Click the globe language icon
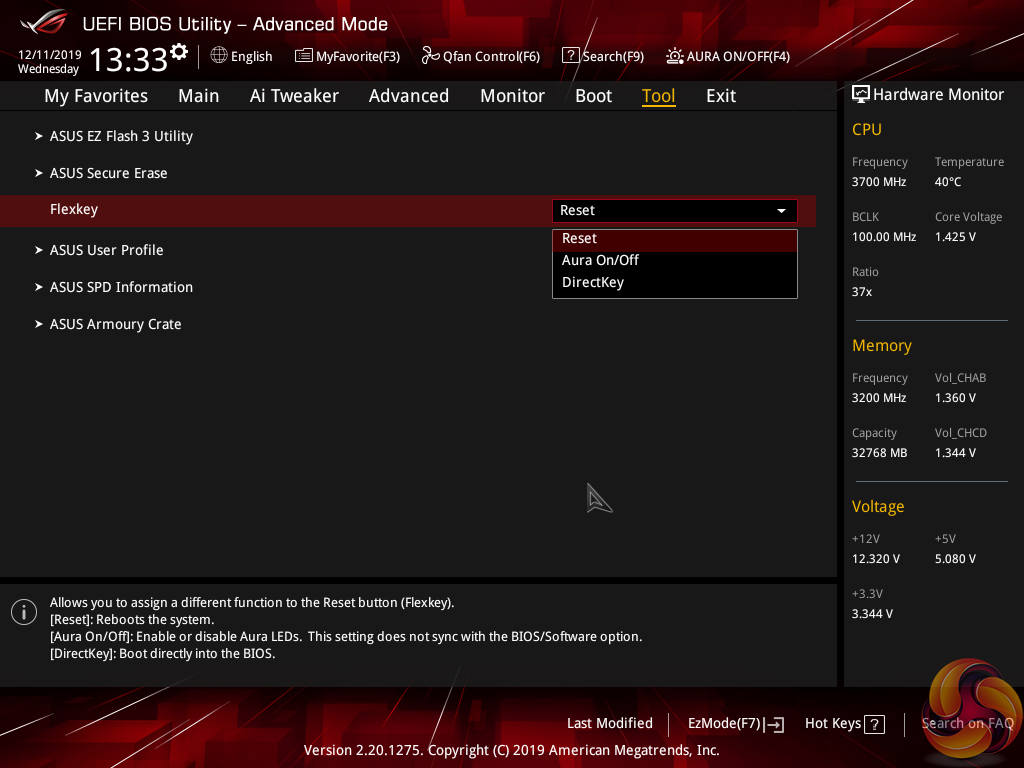The width and height of the screenshot is (1024, 768). 219,56
